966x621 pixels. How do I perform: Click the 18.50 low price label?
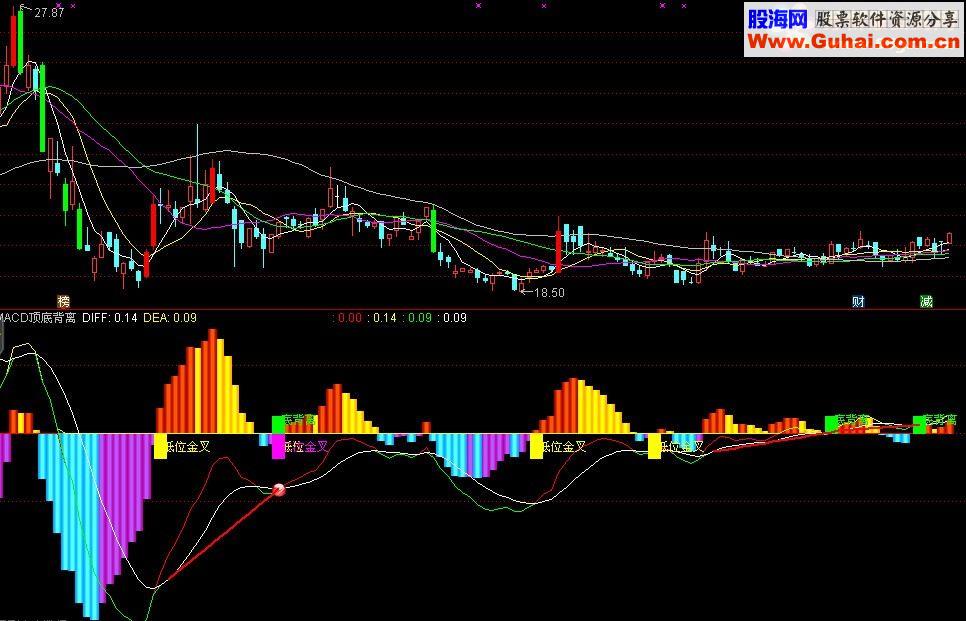point(549,293)
